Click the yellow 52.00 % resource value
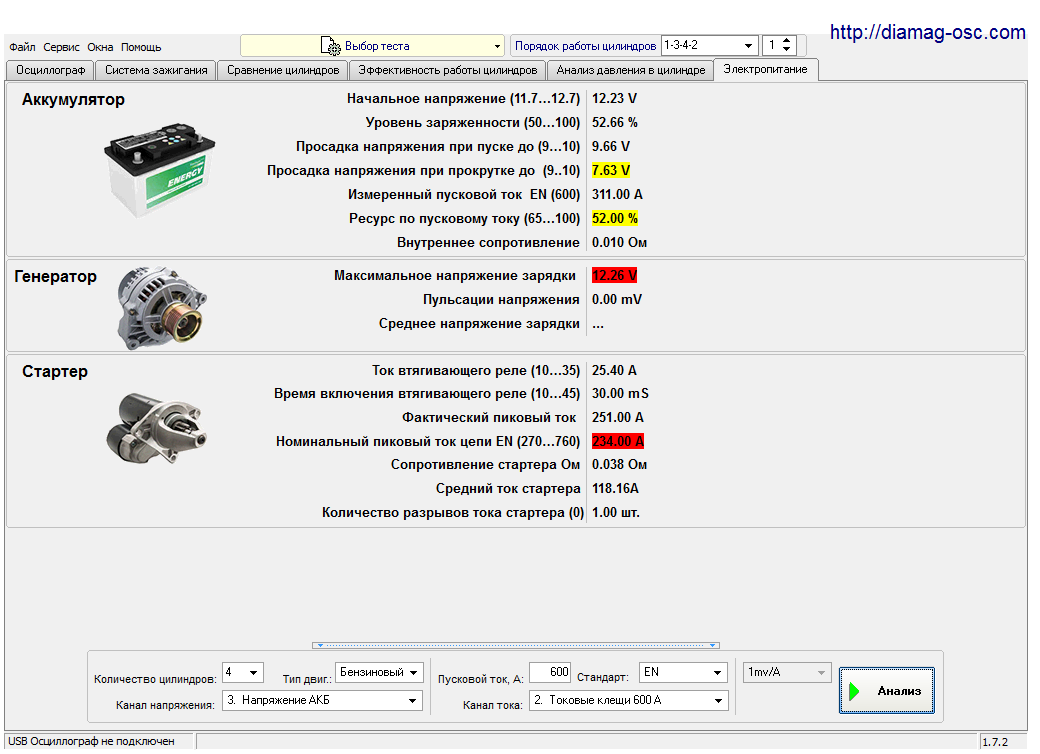 coord(615,218)
